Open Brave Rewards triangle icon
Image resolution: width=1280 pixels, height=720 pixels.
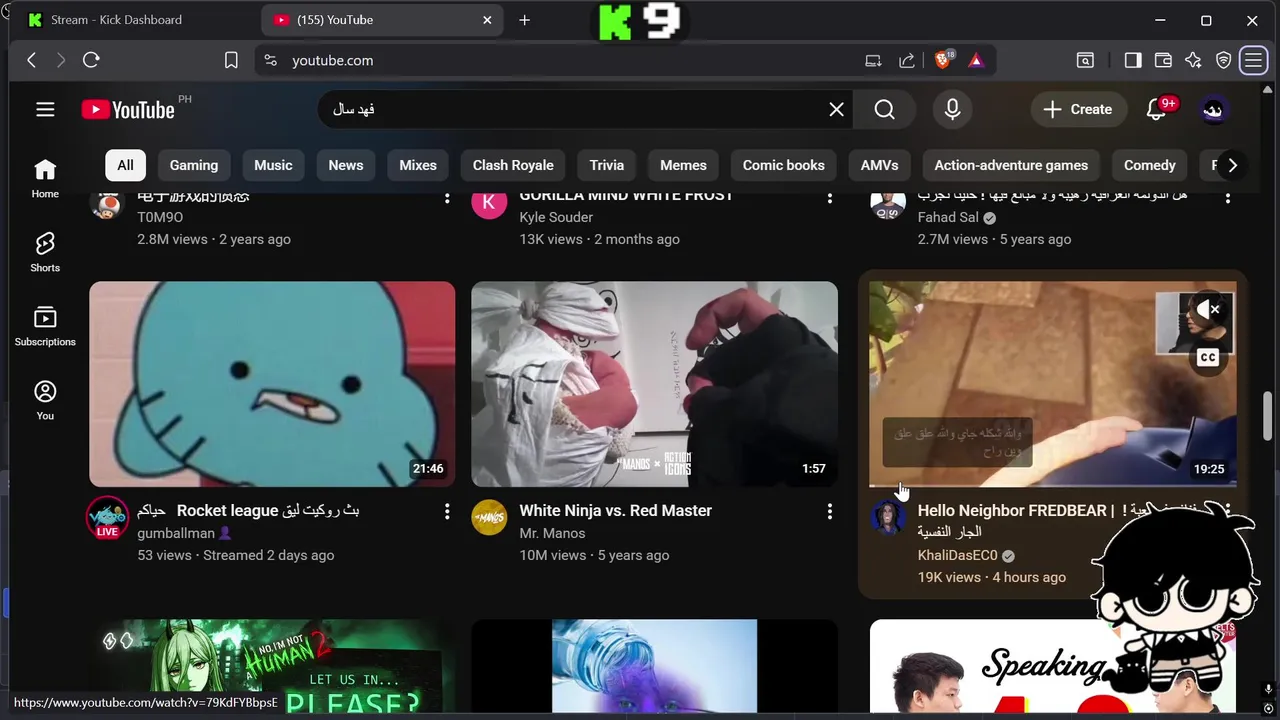[976, 61]
